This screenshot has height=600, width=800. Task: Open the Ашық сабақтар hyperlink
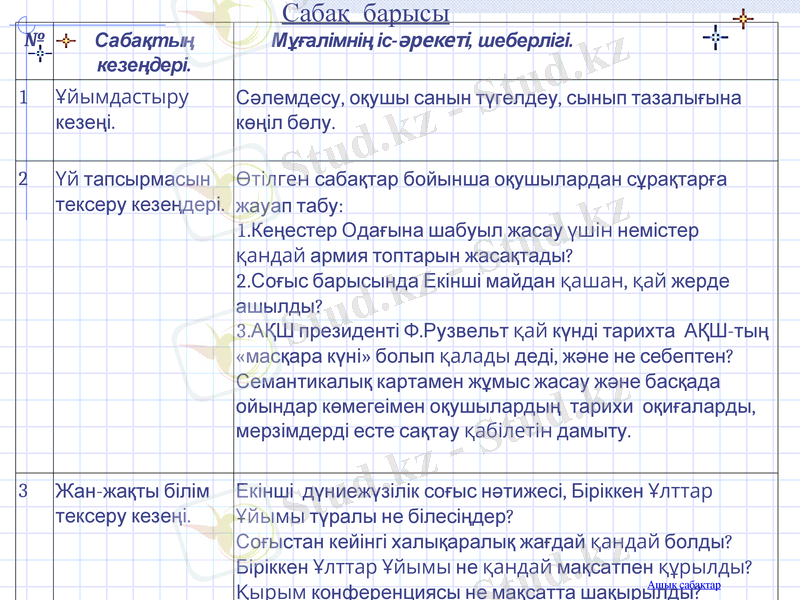click(x=686, y=586)
